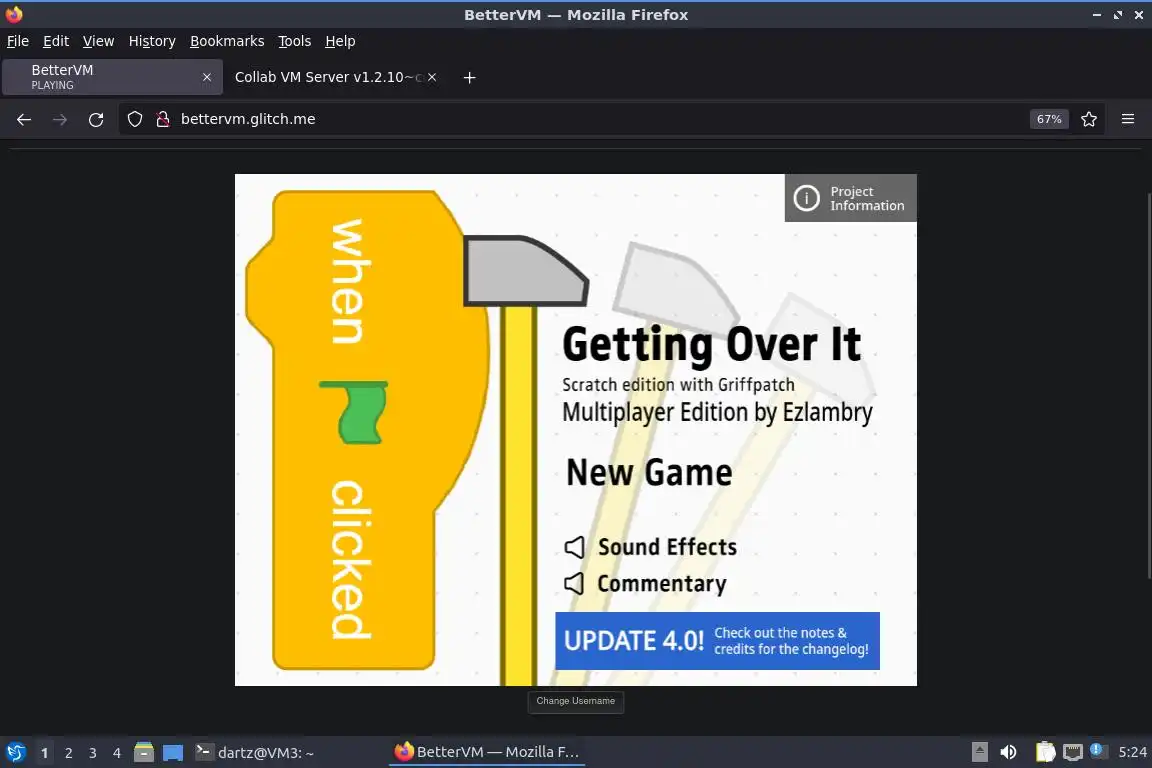Viewport: 1152px width, 768px height.
Task: Open the Bookmarks menu
Action: 227,41
